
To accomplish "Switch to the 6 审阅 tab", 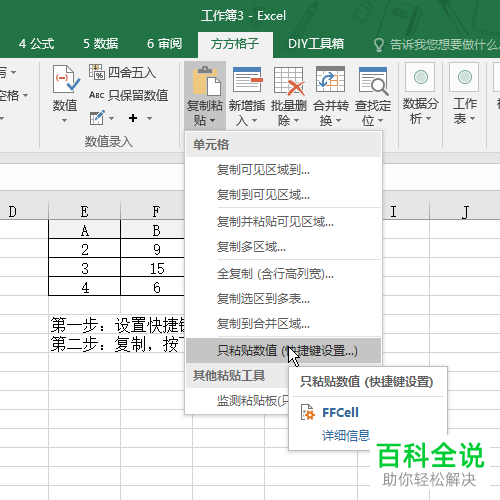I will pyautogui.click(x=165, y=44).
